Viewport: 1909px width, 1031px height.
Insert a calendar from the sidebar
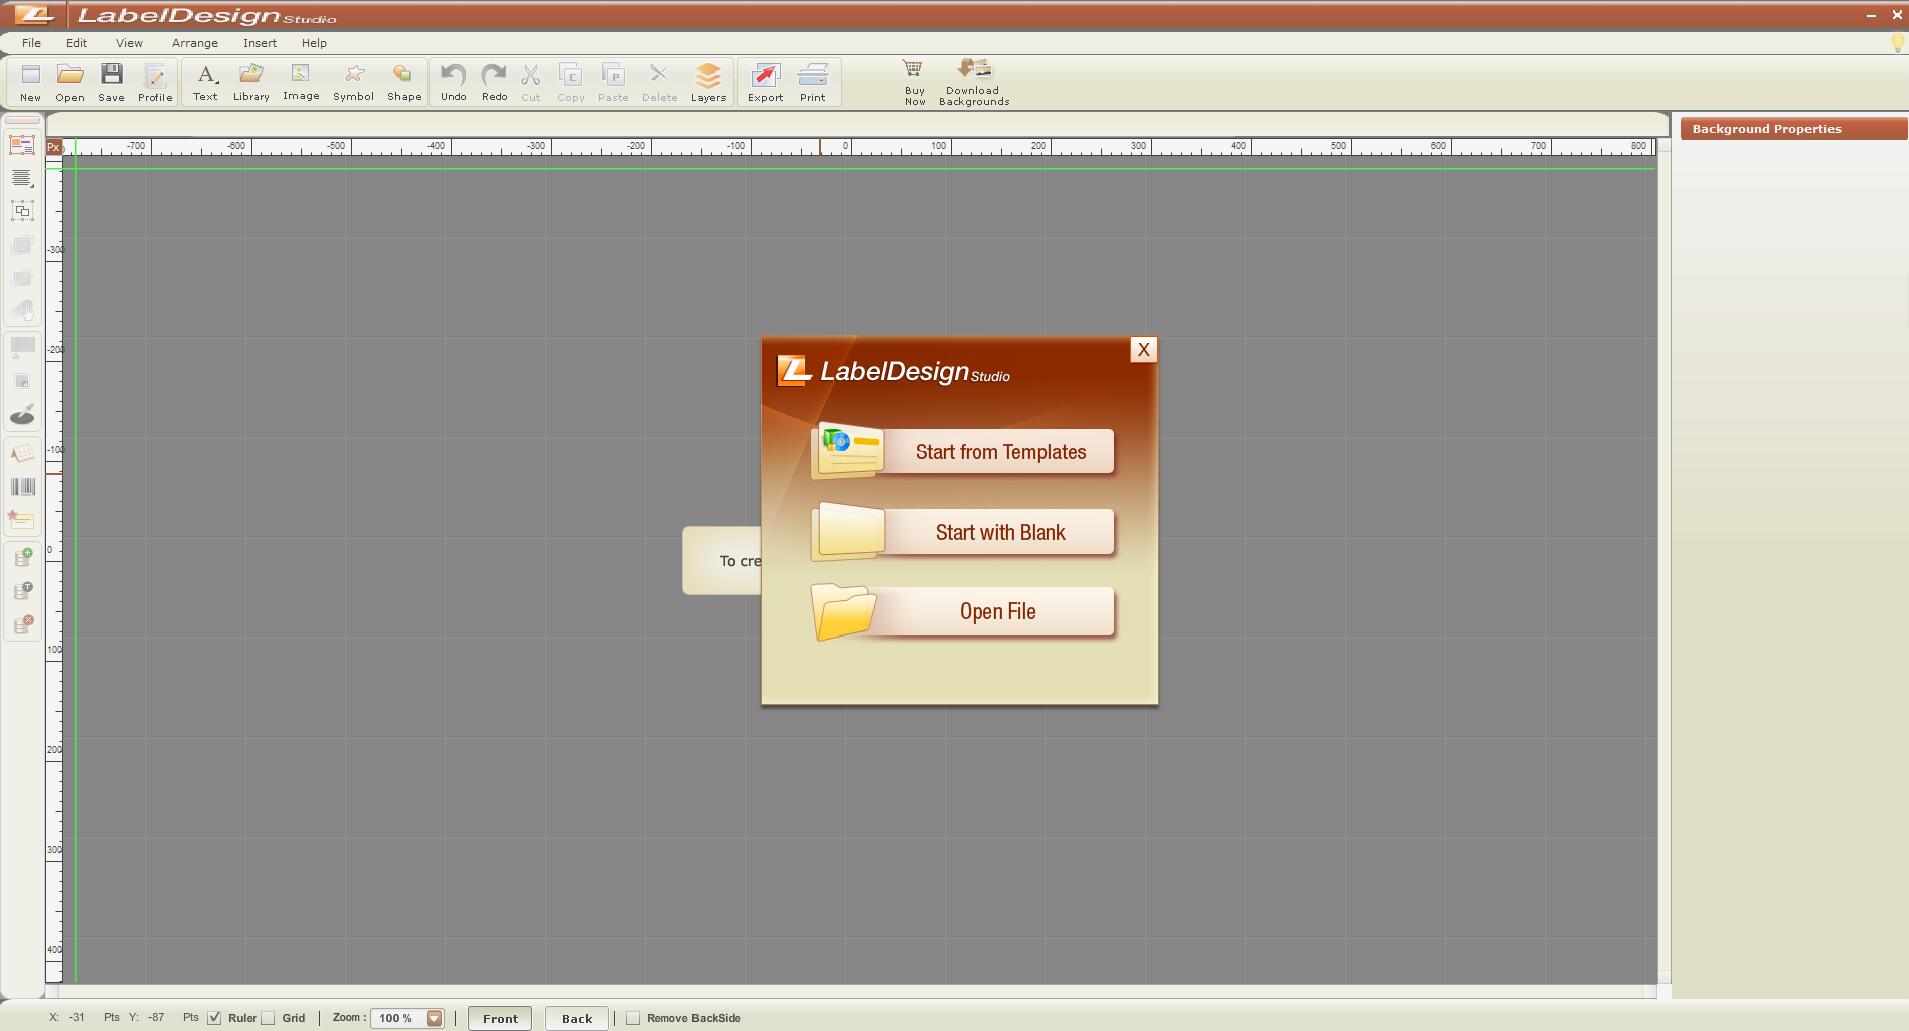coord(22,454)
